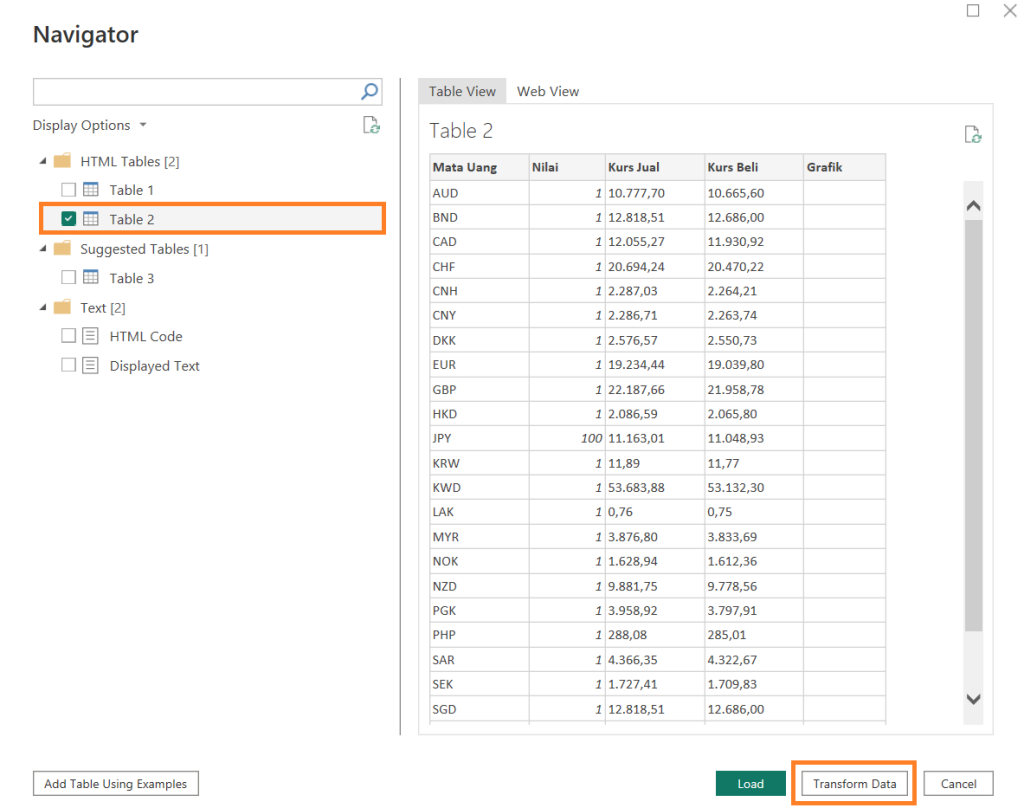This screenshot has width=1024, height=808.
Task: Enable the Table 3 checkbox
Action: (68, 278)
